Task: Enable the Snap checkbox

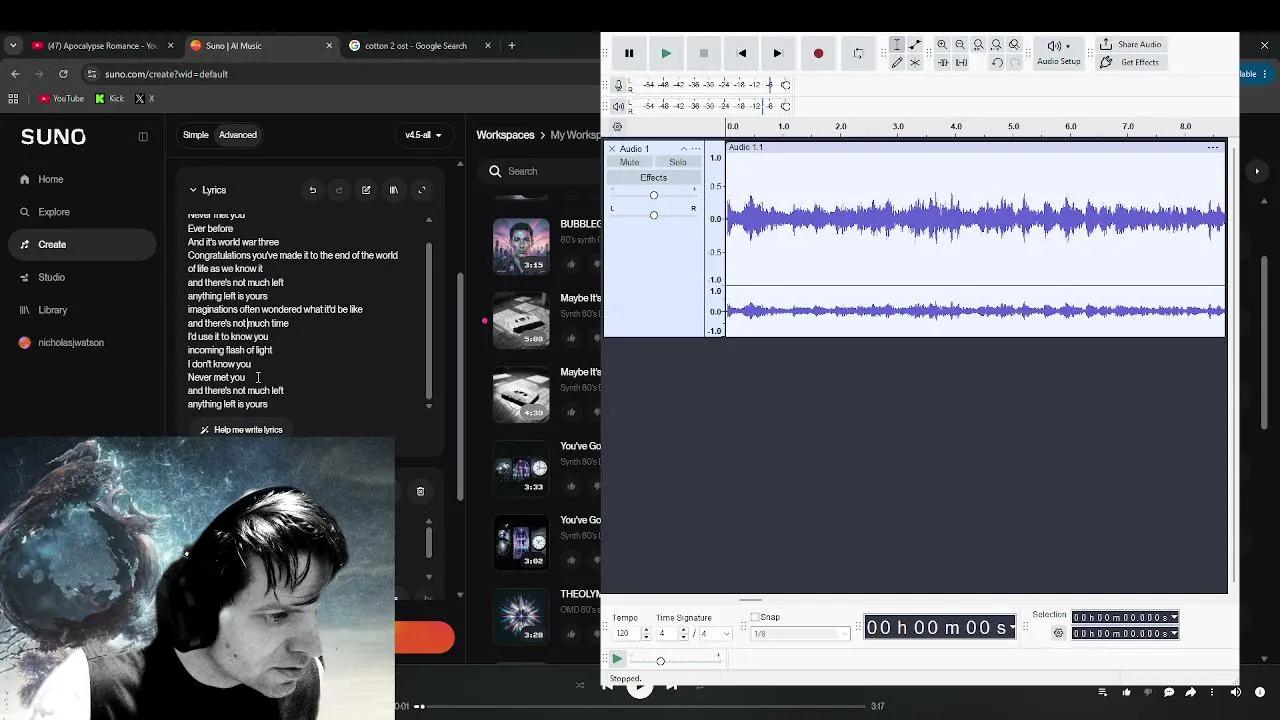Action: (755, 617)
